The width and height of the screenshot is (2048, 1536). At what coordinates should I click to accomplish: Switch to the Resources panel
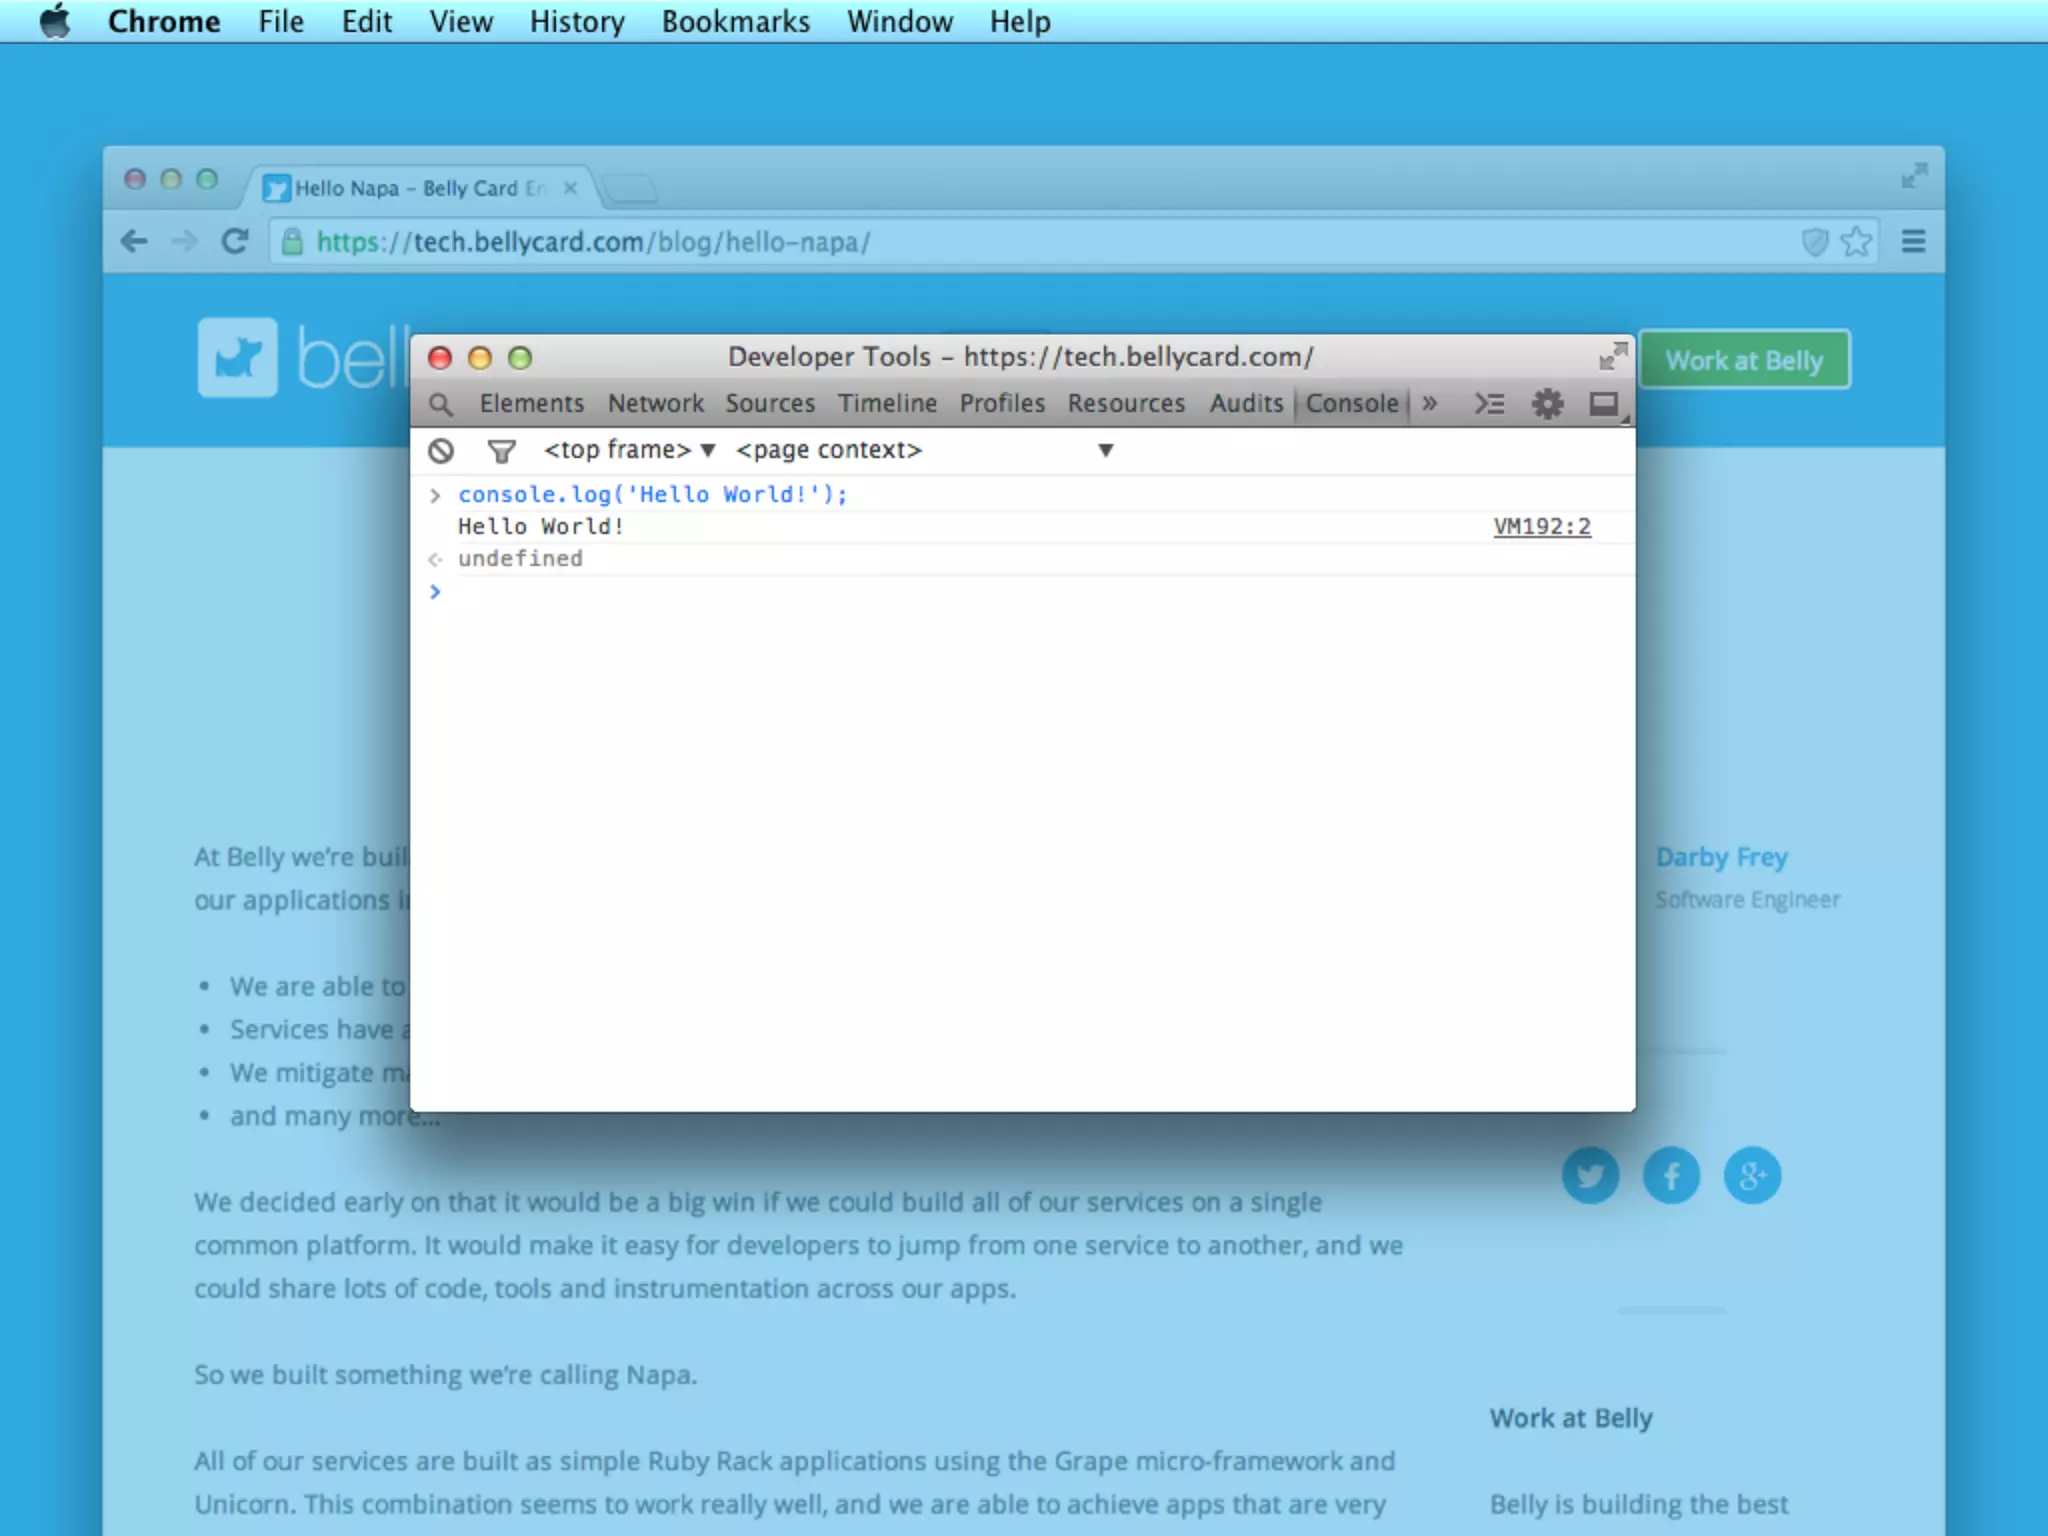(x=1126, y=403)
